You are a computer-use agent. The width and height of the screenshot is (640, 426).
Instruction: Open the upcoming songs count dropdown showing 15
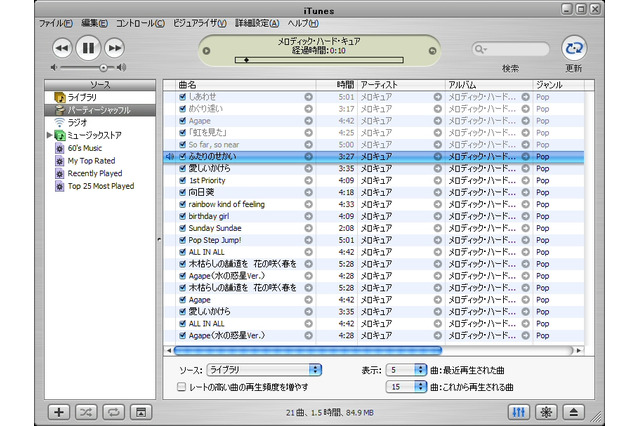406,386
